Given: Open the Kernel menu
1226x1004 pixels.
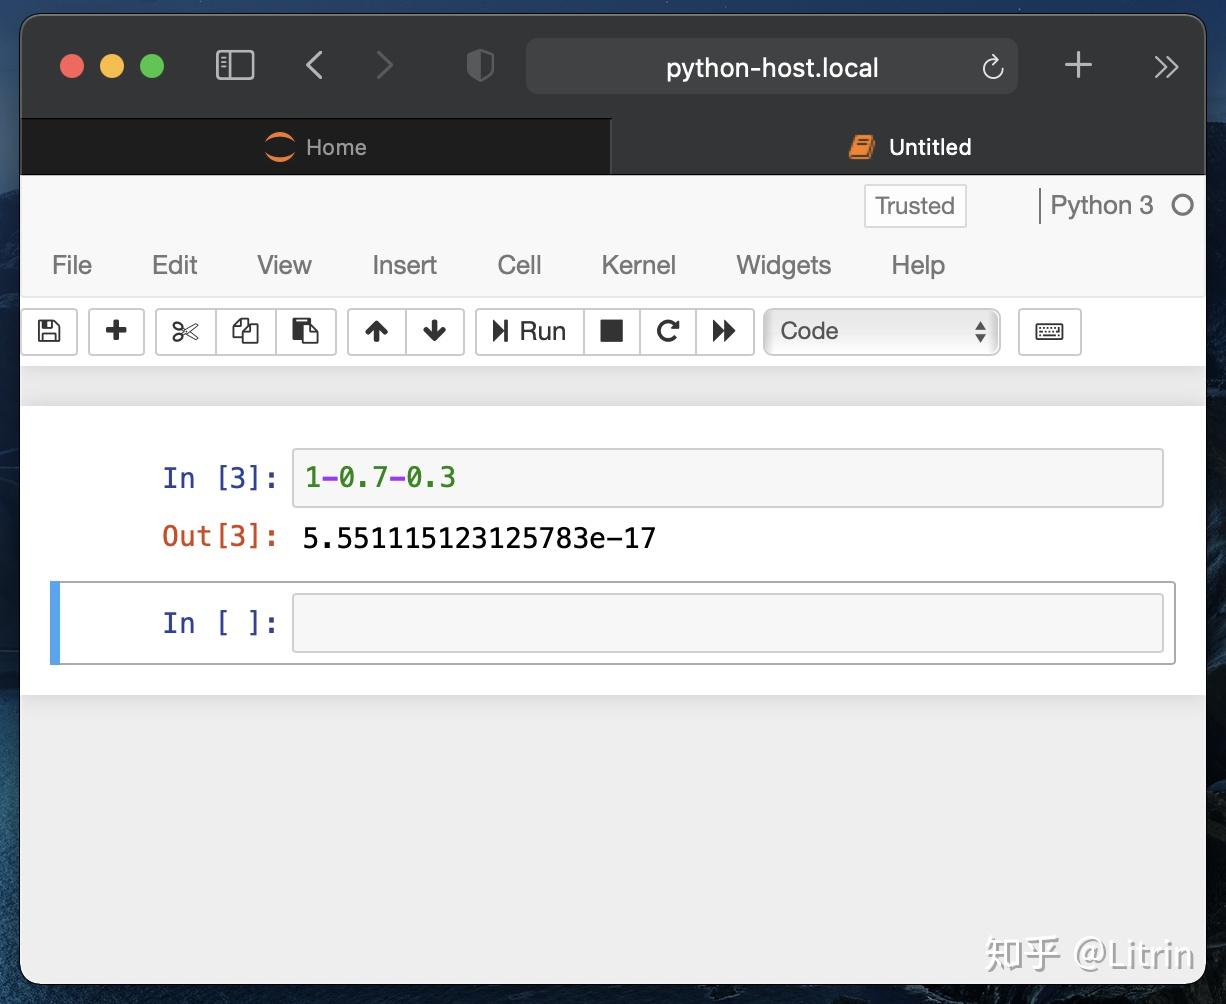Looking at the screenshot, I should [x=638, y=265].
